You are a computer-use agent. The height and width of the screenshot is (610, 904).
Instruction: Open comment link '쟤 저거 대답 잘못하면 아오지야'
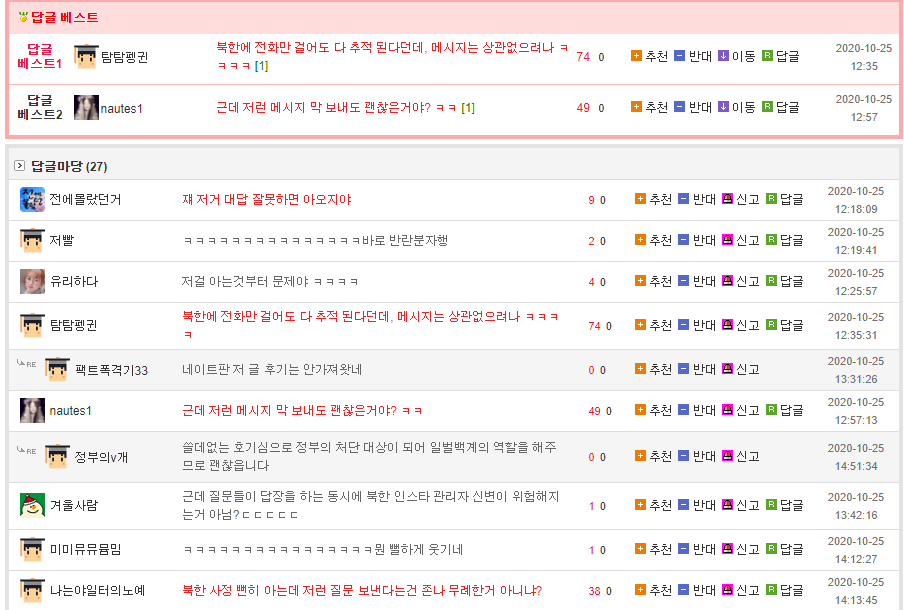coord(266,200)
